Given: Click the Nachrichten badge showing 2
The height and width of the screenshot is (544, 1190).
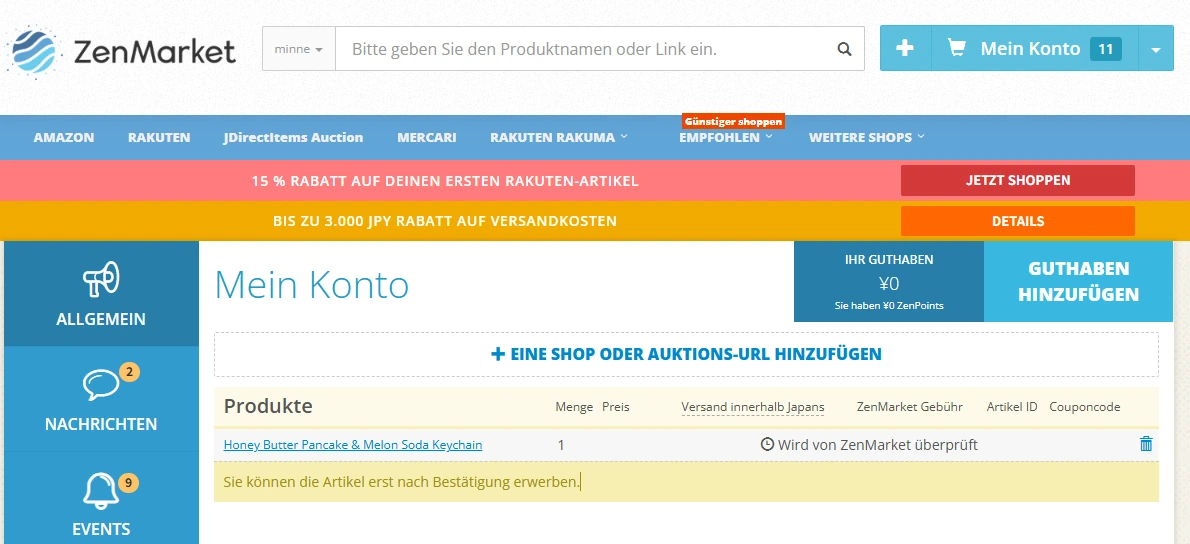Looking at the screenshot, I should click(x=130, y=373).
